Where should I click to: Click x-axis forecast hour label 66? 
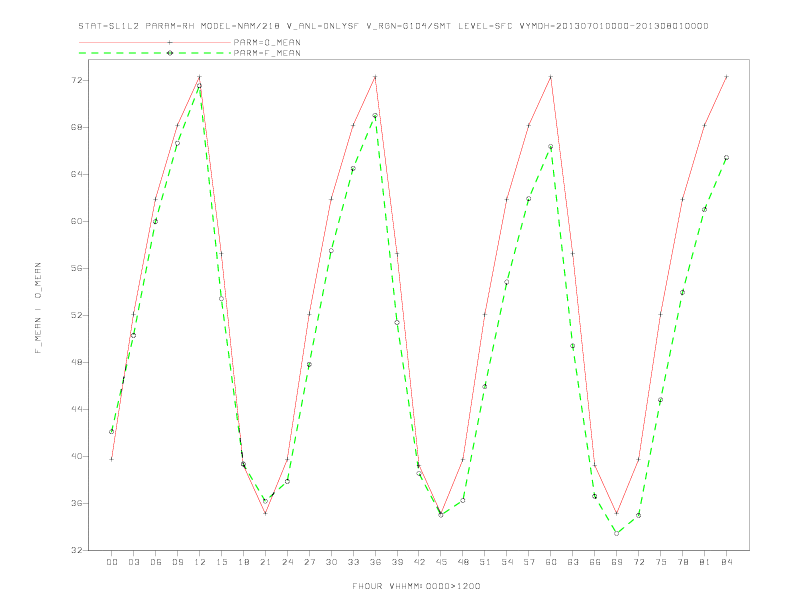pyautogui.click(x=595, y=562)
